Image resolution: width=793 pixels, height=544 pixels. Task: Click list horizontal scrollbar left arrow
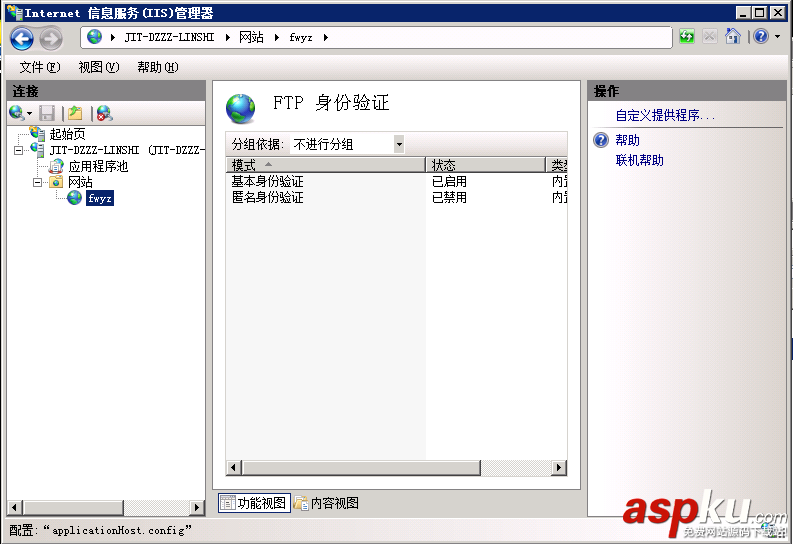234,468
